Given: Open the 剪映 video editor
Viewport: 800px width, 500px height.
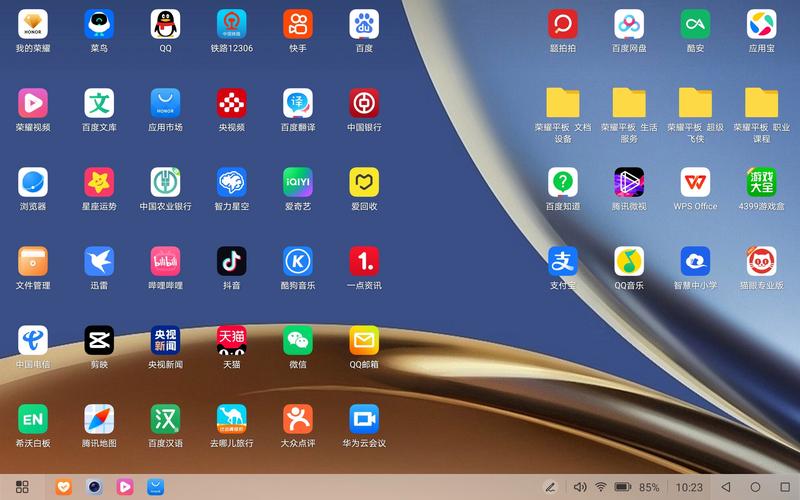Looking at the screenshot, I should tap(99, 340).
